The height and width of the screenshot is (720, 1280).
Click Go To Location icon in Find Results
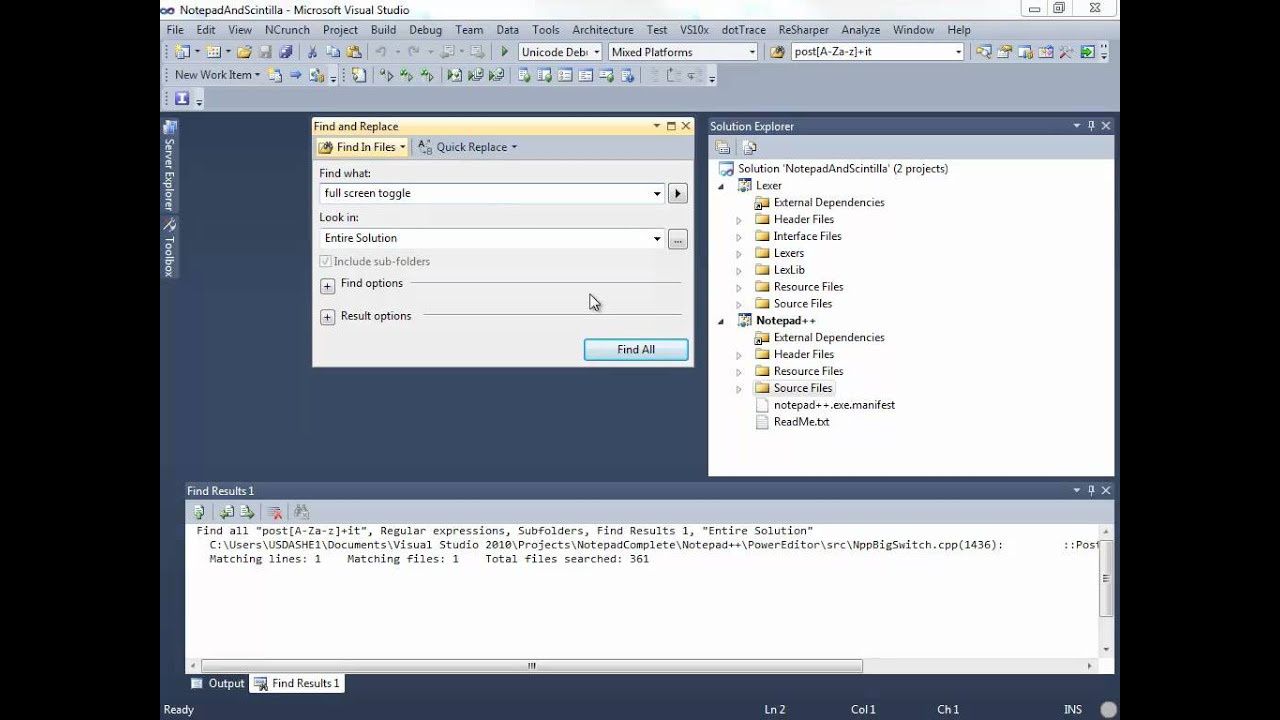click(x=199, y=511)
